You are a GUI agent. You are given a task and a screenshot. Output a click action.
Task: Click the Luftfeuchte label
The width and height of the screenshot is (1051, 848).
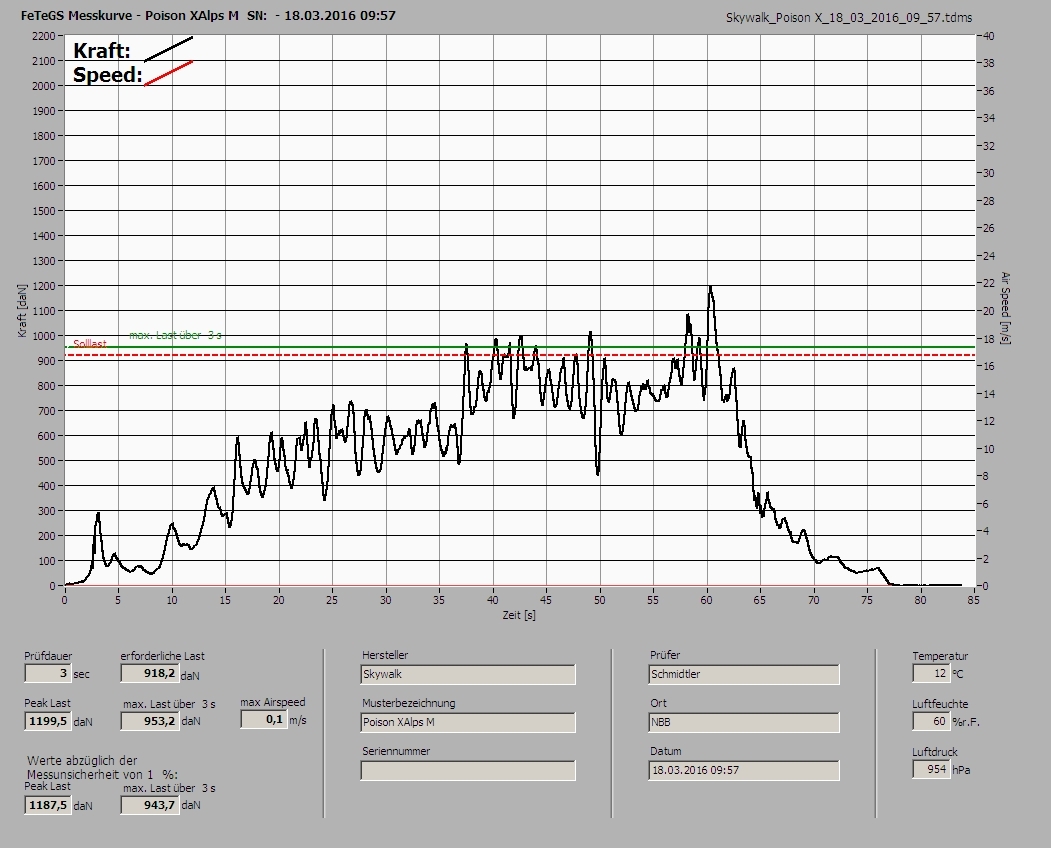940,704
